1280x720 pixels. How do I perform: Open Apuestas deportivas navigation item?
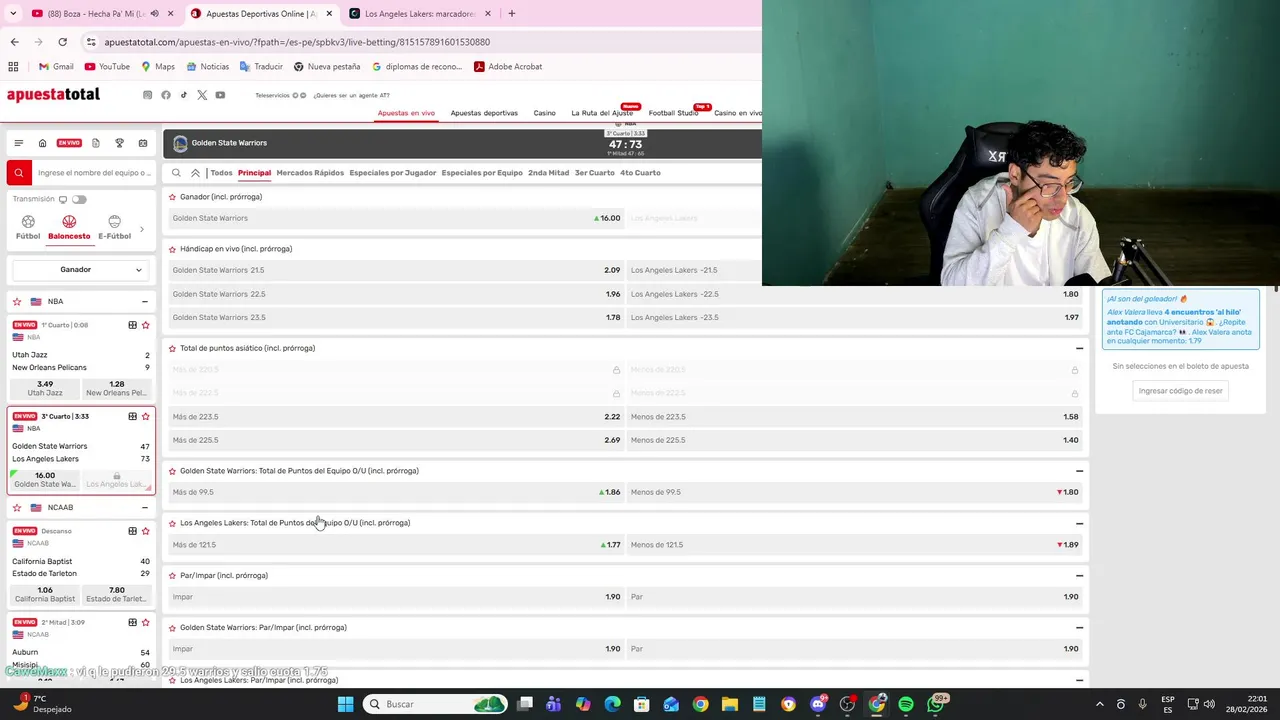(484, 113)
